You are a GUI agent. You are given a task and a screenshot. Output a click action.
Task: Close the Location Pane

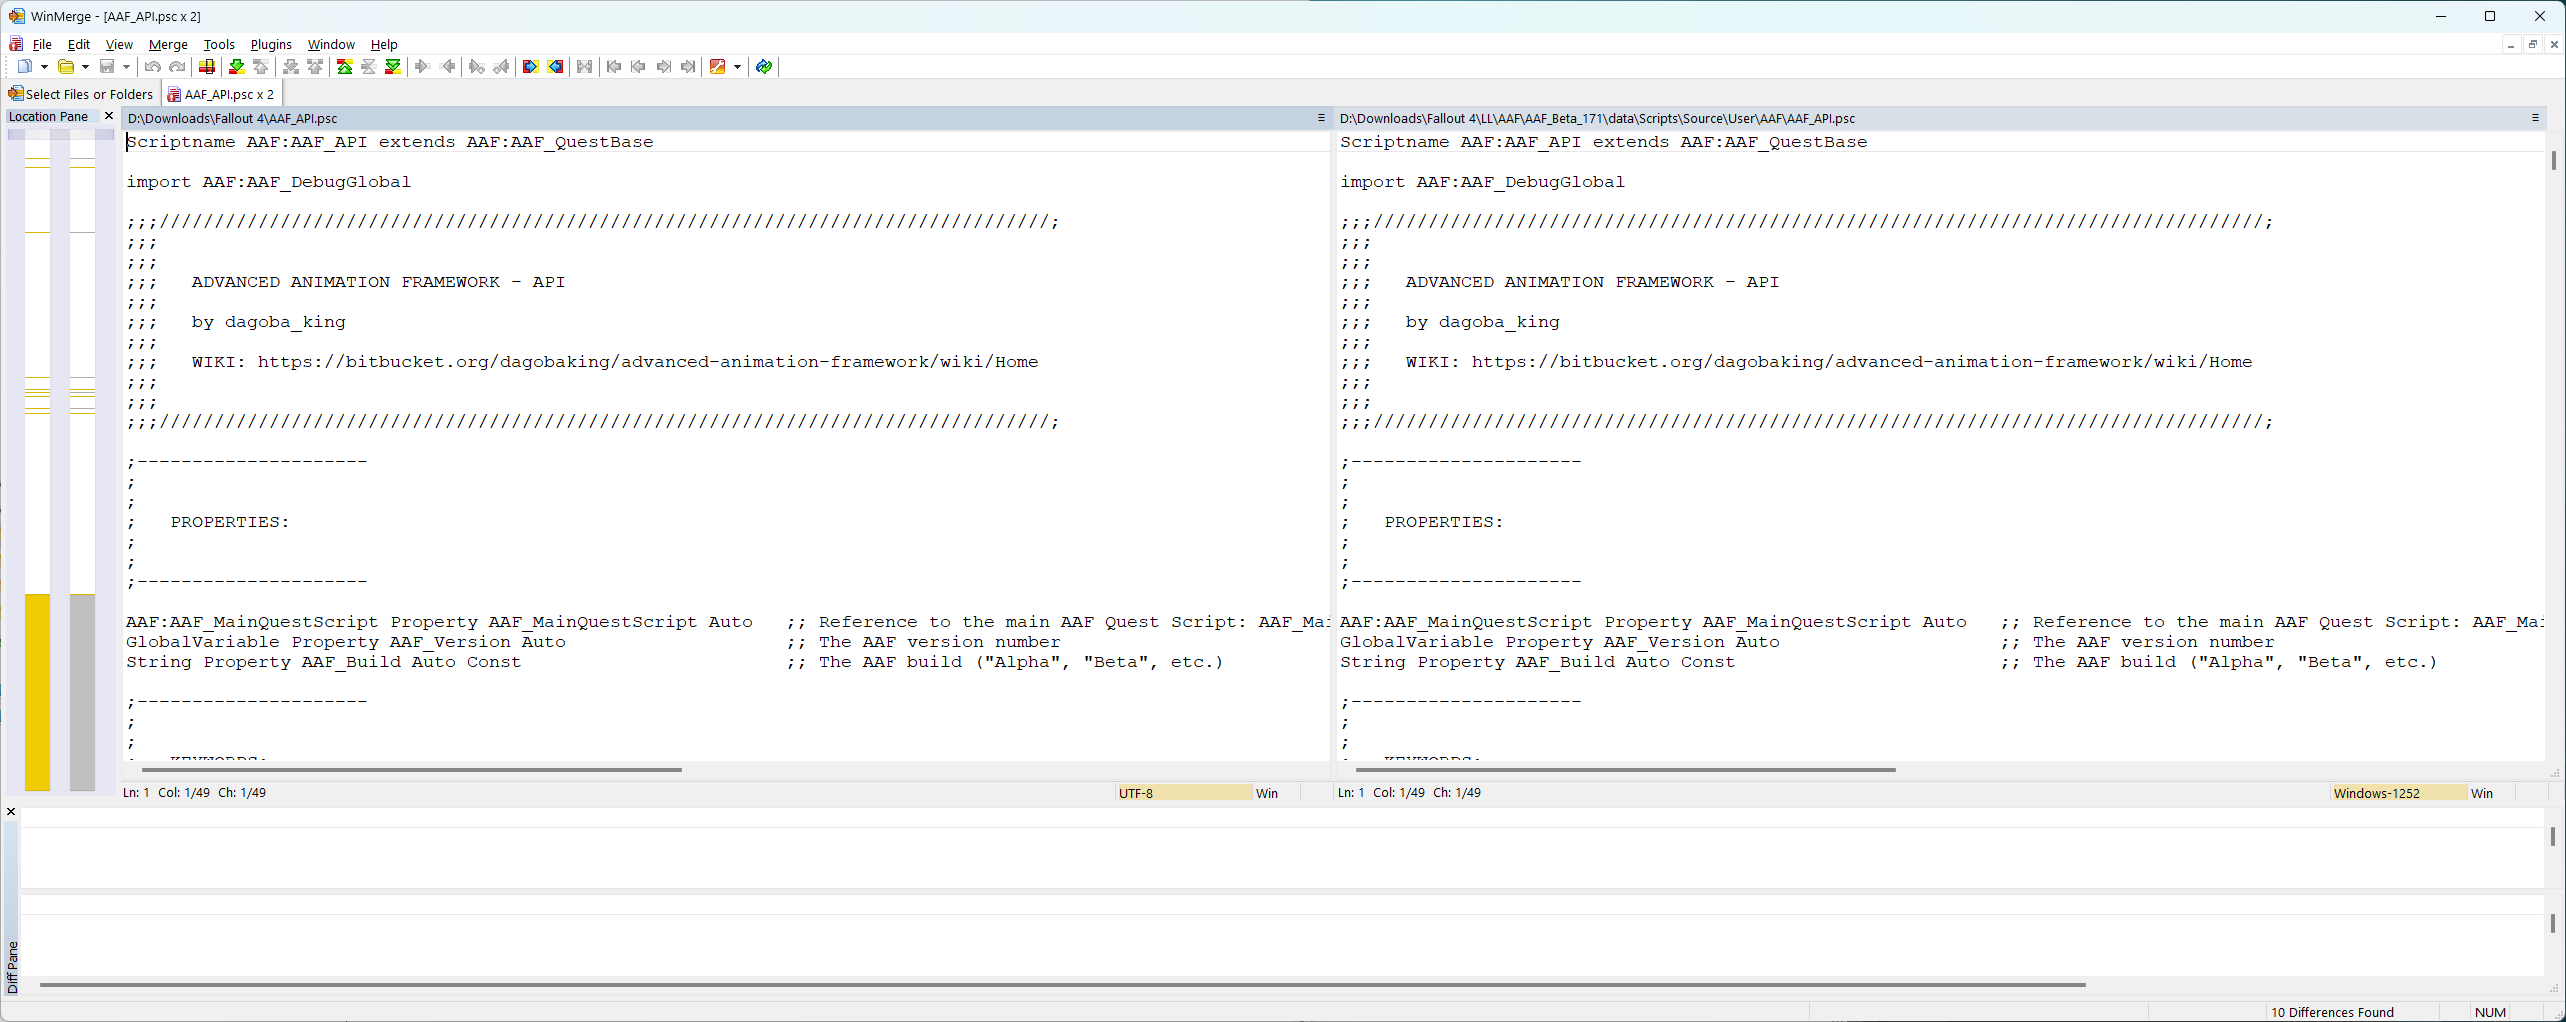(108, 116)
